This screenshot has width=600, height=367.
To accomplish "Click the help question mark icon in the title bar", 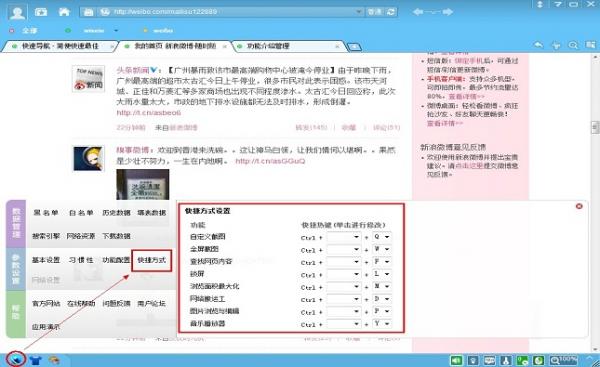I will point(558,4).
